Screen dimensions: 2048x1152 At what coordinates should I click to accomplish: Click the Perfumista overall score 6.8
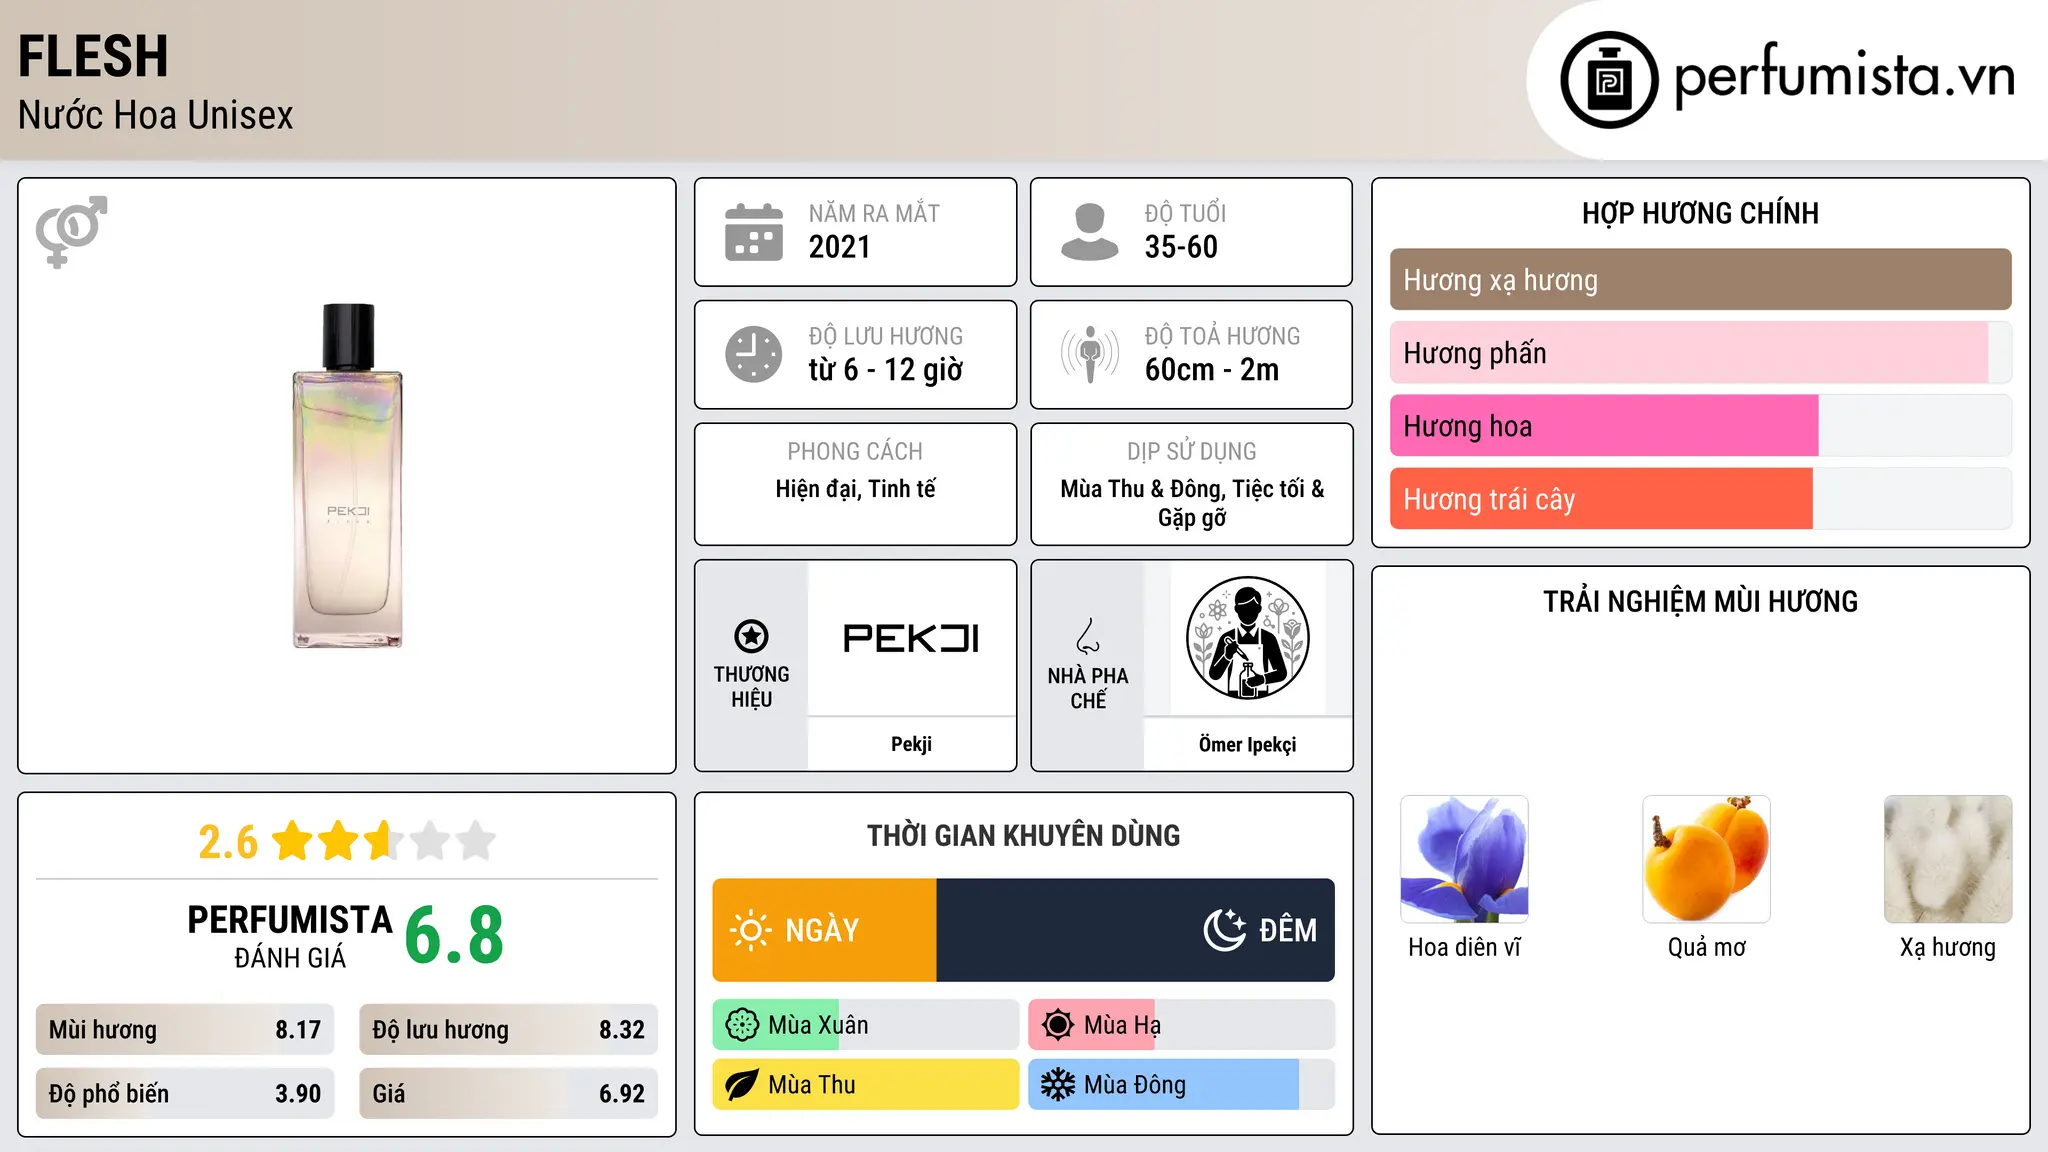tap(454, 936)
